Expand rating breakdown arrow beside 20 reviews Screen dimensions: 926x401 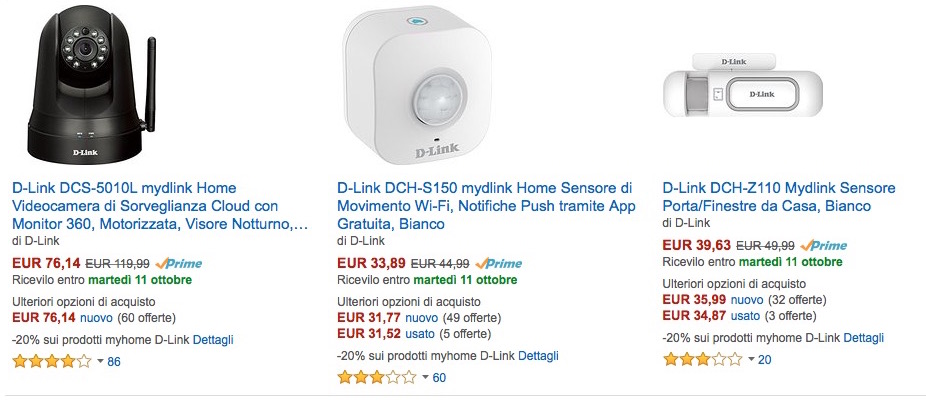coord(750,360)
